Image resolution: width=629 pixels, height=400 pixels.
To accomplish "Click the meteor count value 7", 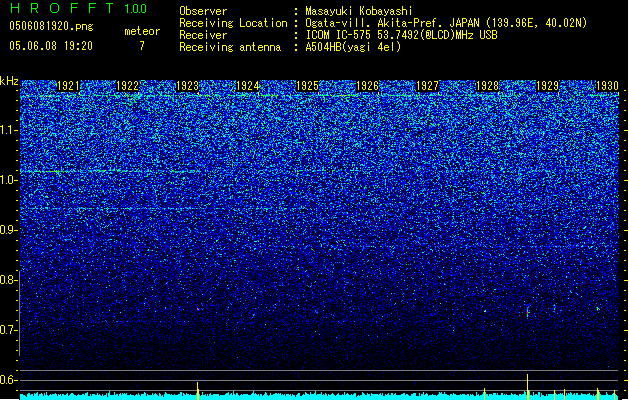I will (x=142, y=46).
